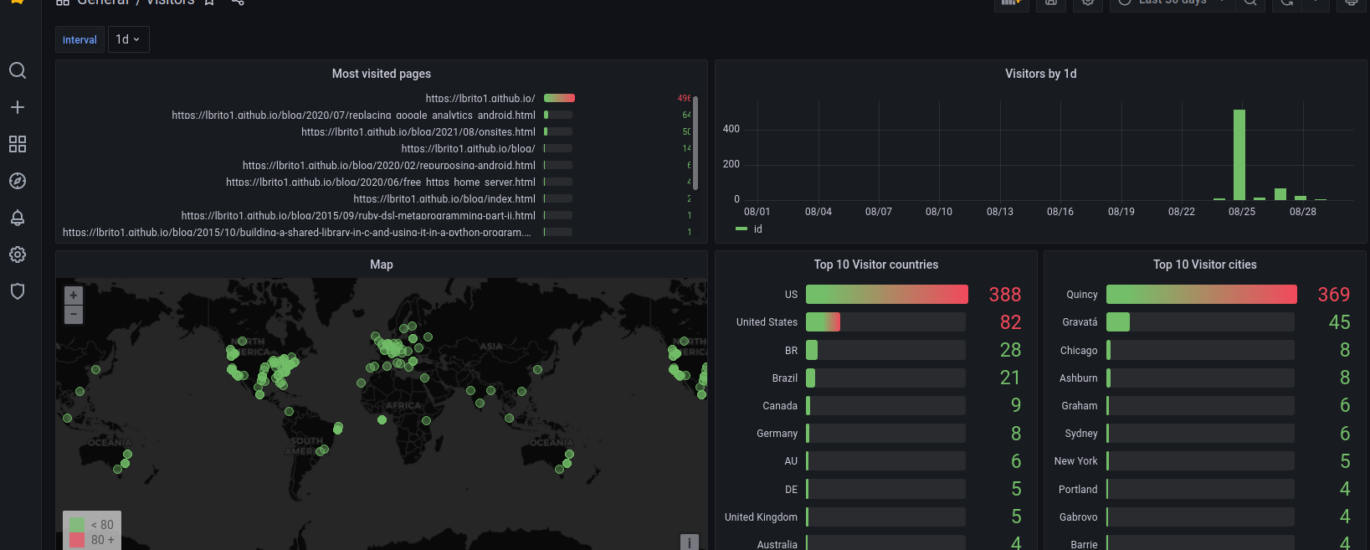Select the https://lbrito1.github.io/ page row
1370x550 pixels.
pyautogui.click(x=480, y=98)
